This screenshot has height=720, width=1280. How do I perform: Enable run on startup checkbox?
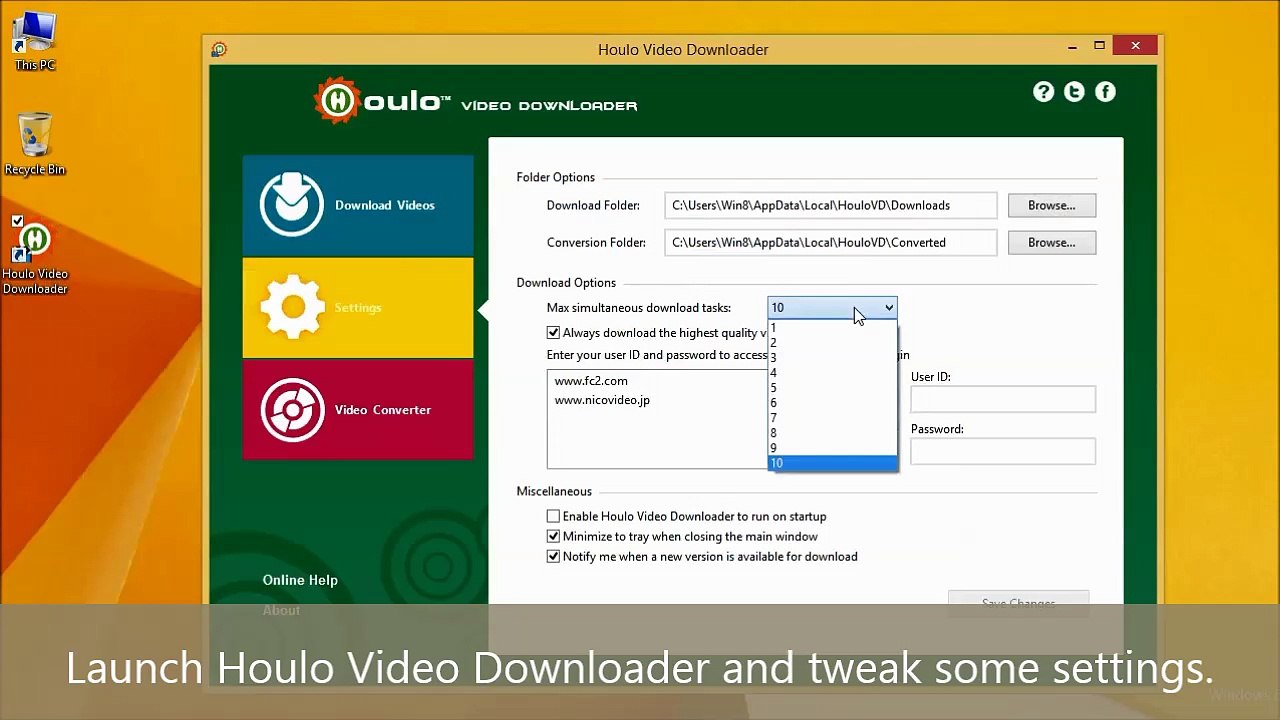(x=553, y=516)
